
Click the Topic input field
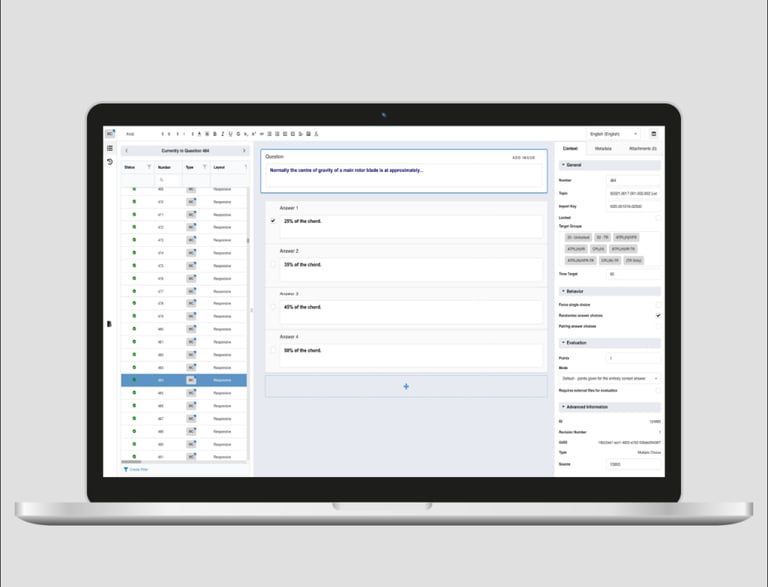coord(633,194)
